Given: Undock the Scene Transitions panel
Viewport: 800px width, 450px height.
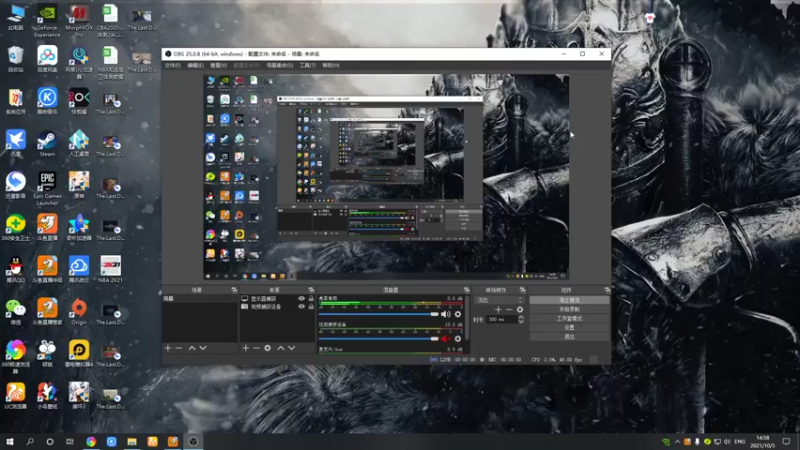Looking at the screenshot, I should (522, 290).
